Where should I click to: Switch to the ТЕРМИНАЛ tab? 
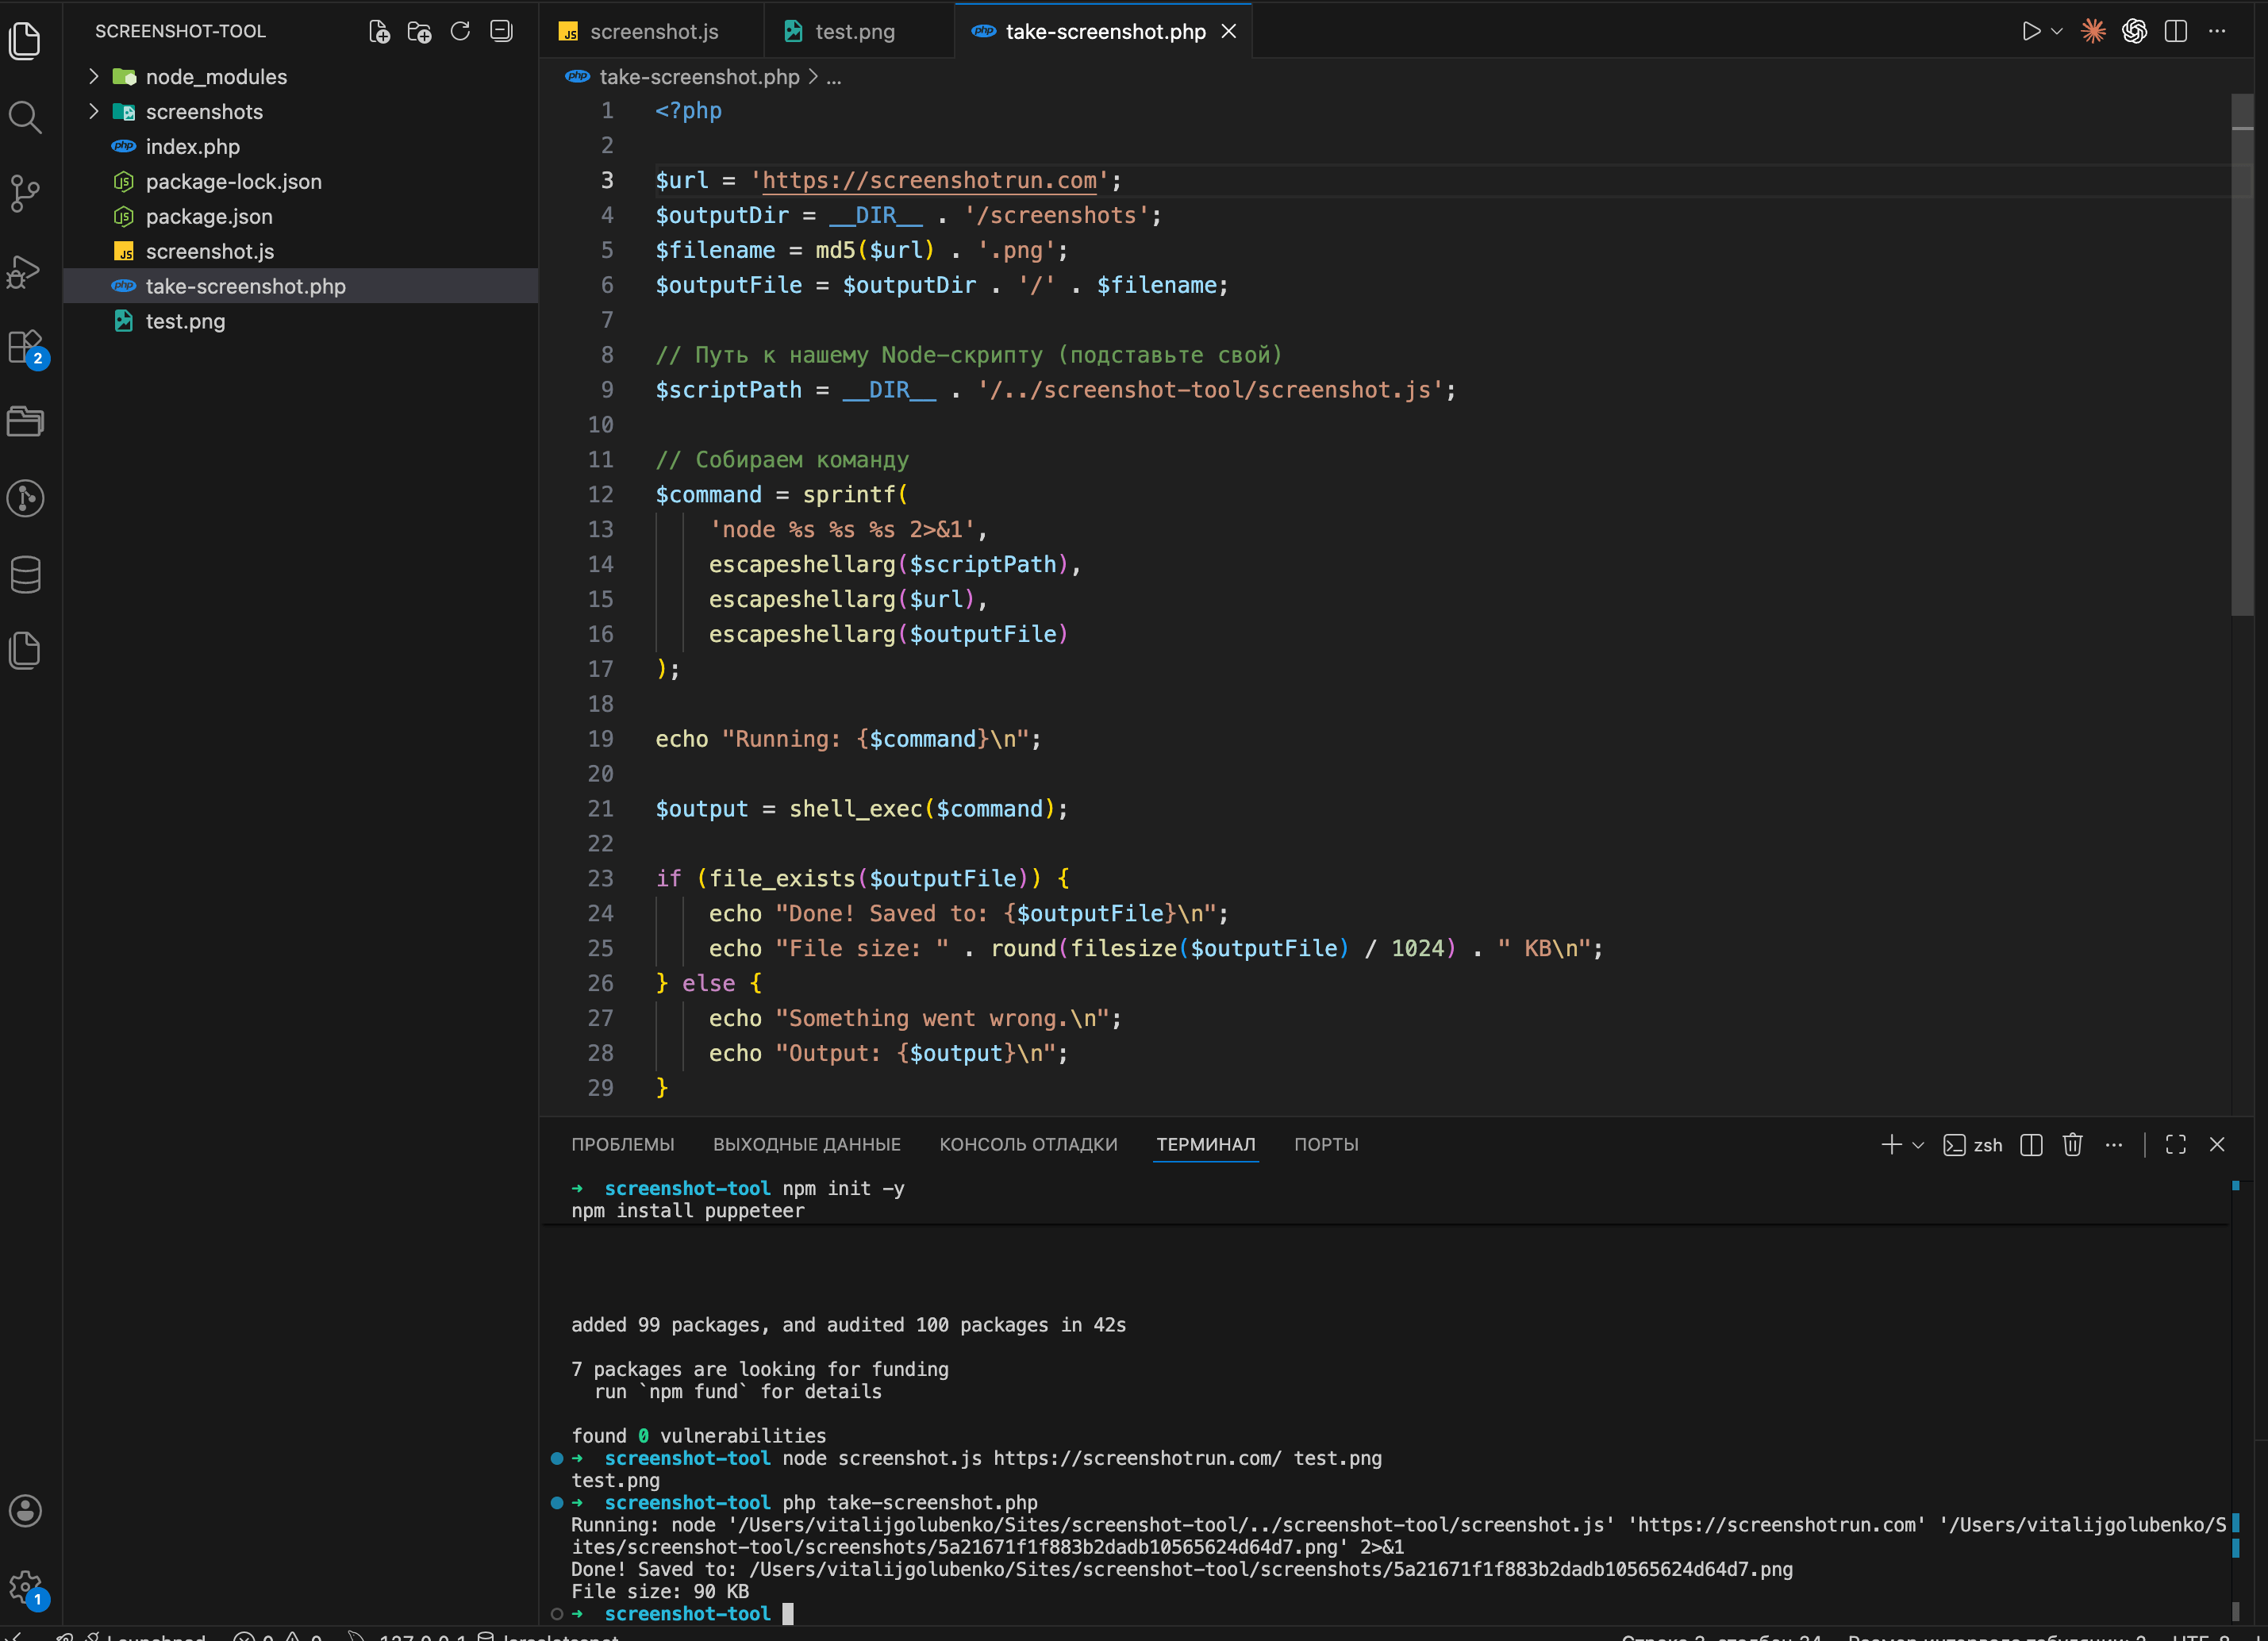[1205, 1145]
